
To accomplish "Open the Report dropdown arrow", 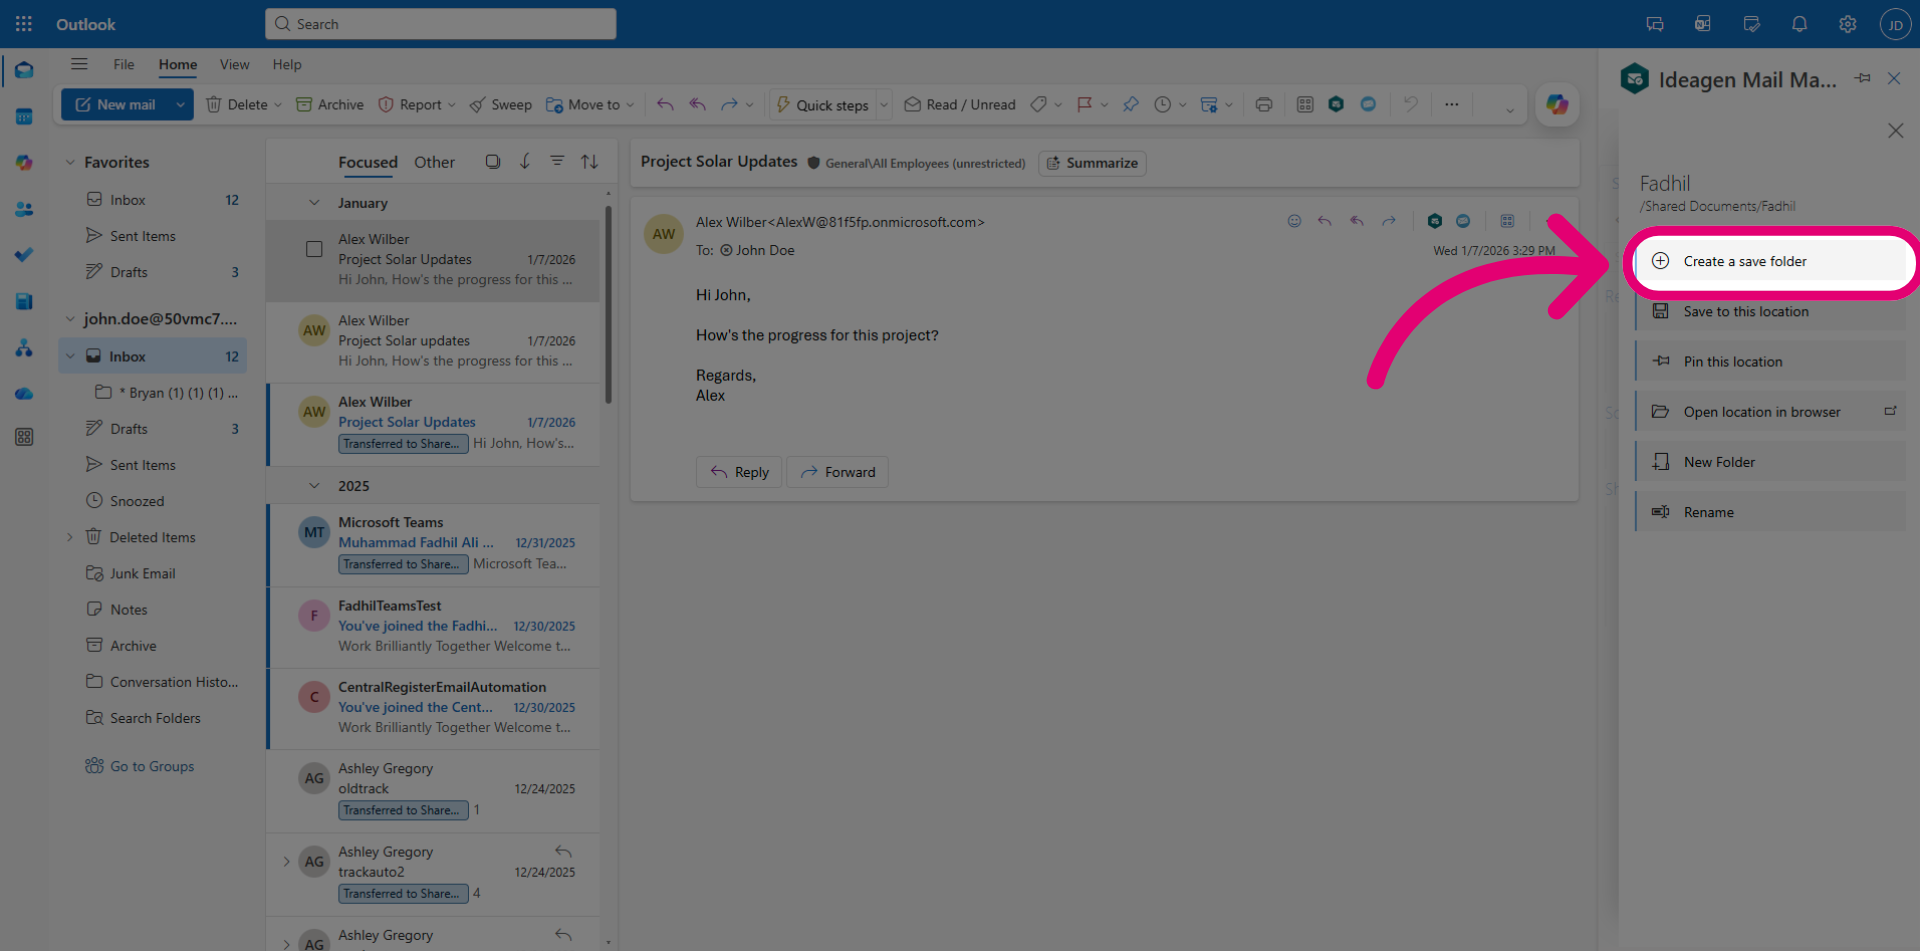I will 452,104.
